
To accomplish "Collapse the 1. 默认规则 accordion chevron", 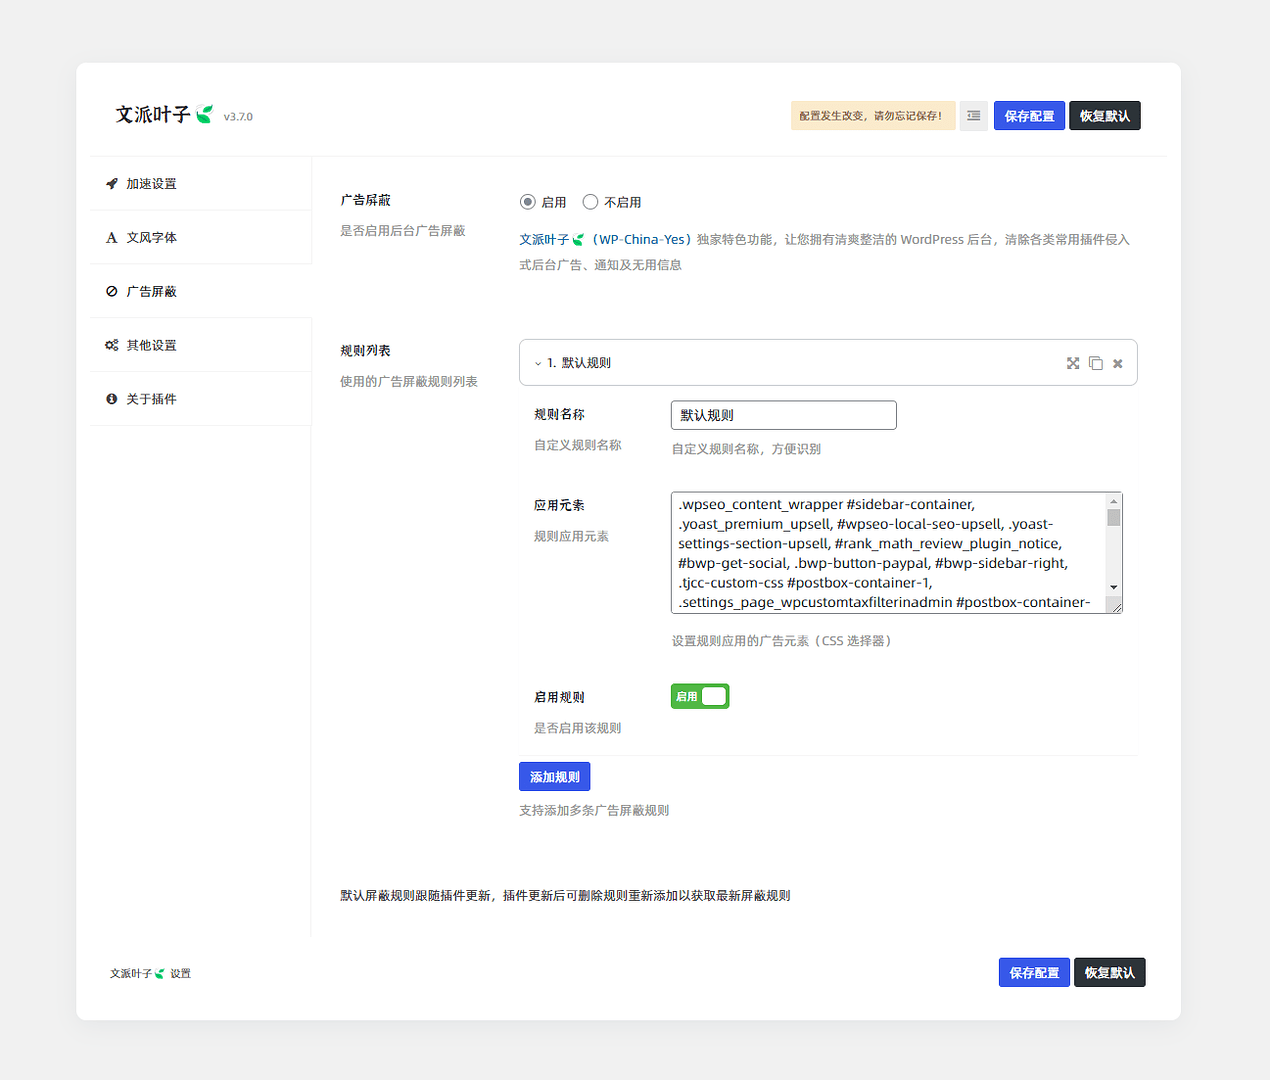I will coord(538,364).
